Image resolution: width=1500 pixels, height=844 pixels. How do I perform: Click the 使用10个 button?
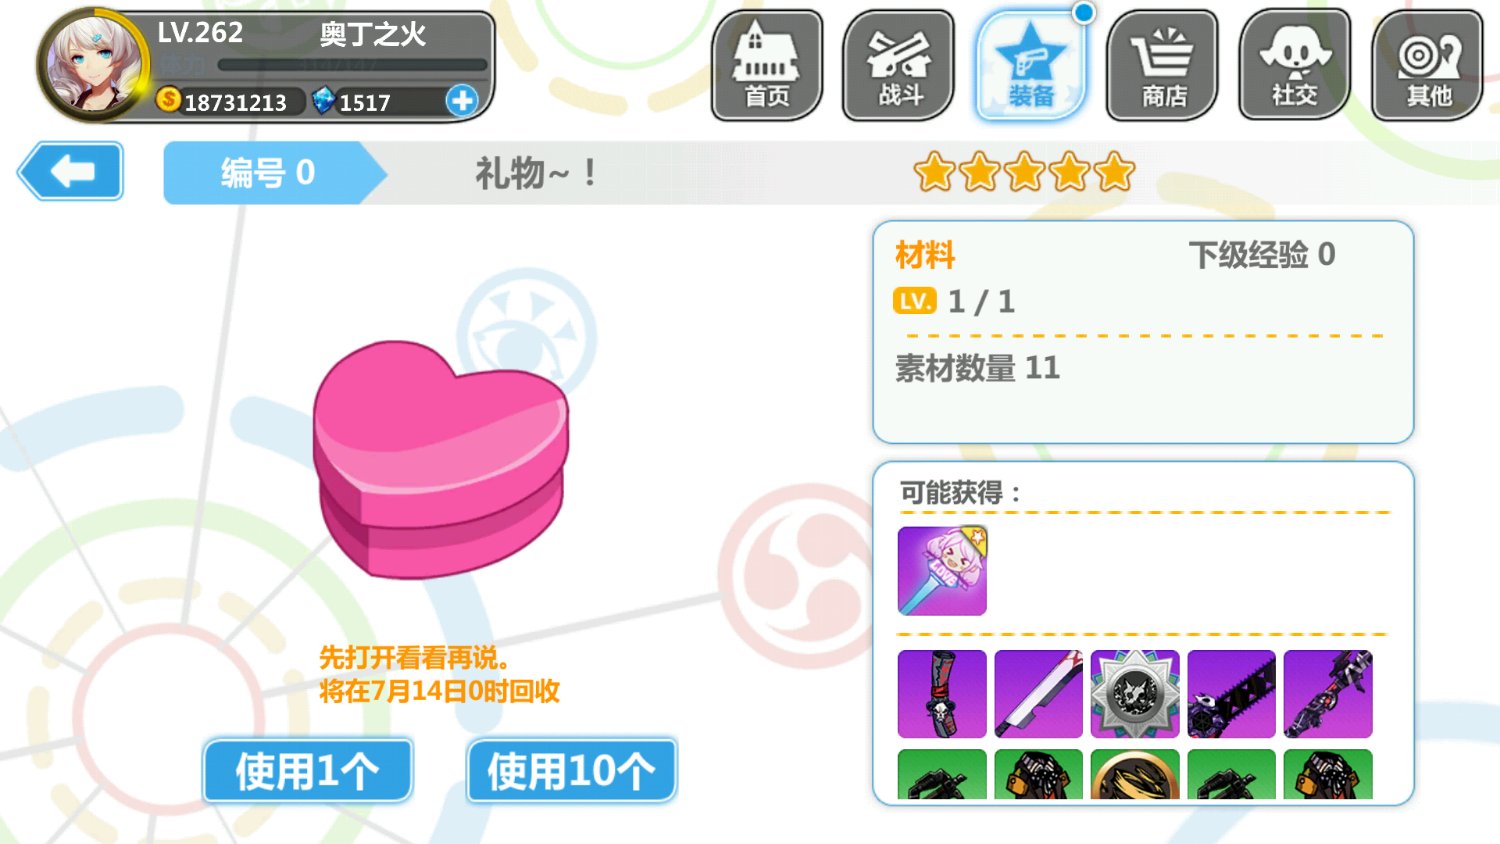coord(571,771)
